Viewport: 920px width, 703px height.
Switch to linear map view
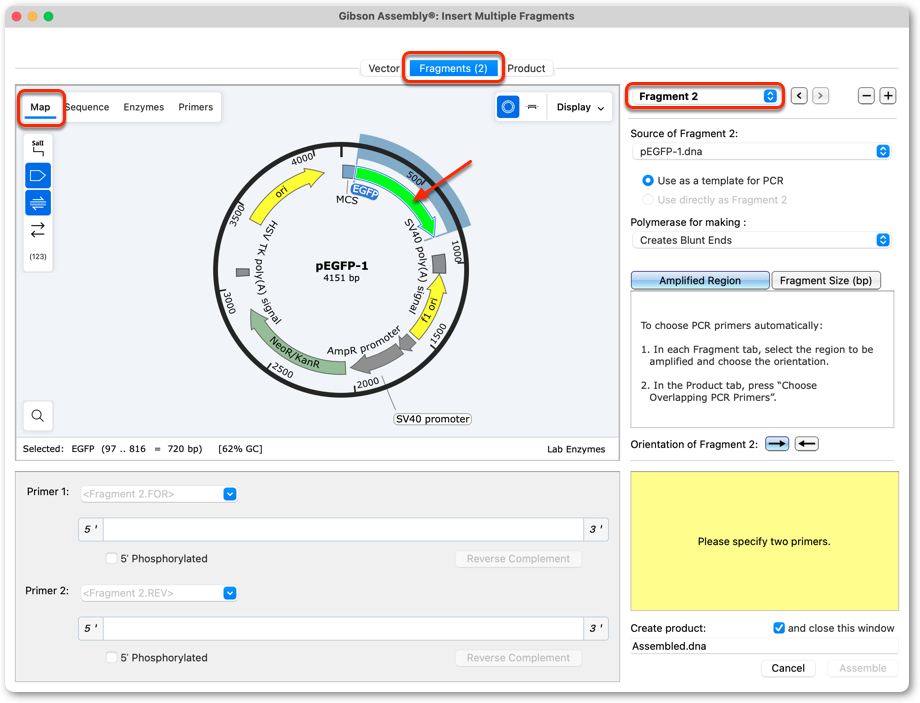coord(532,107)
